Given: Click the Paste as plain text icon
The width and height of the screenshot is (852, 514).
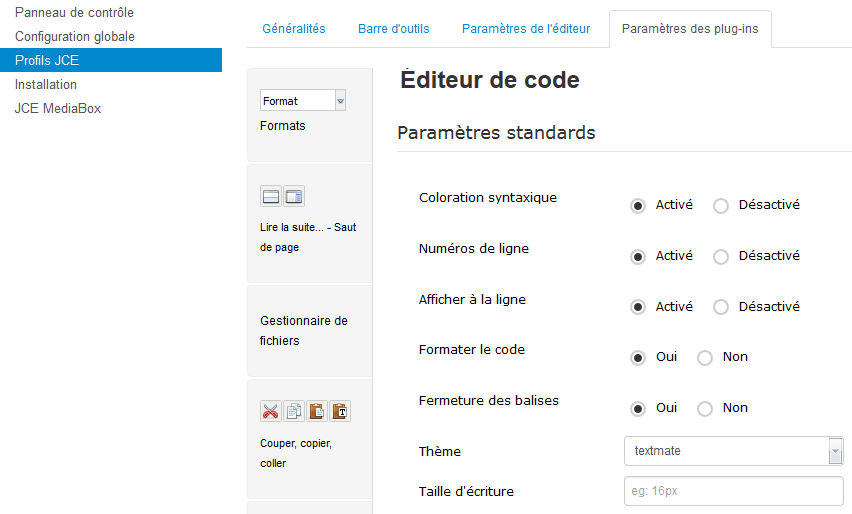Looking at the screenshot, I should coord(340,411).
